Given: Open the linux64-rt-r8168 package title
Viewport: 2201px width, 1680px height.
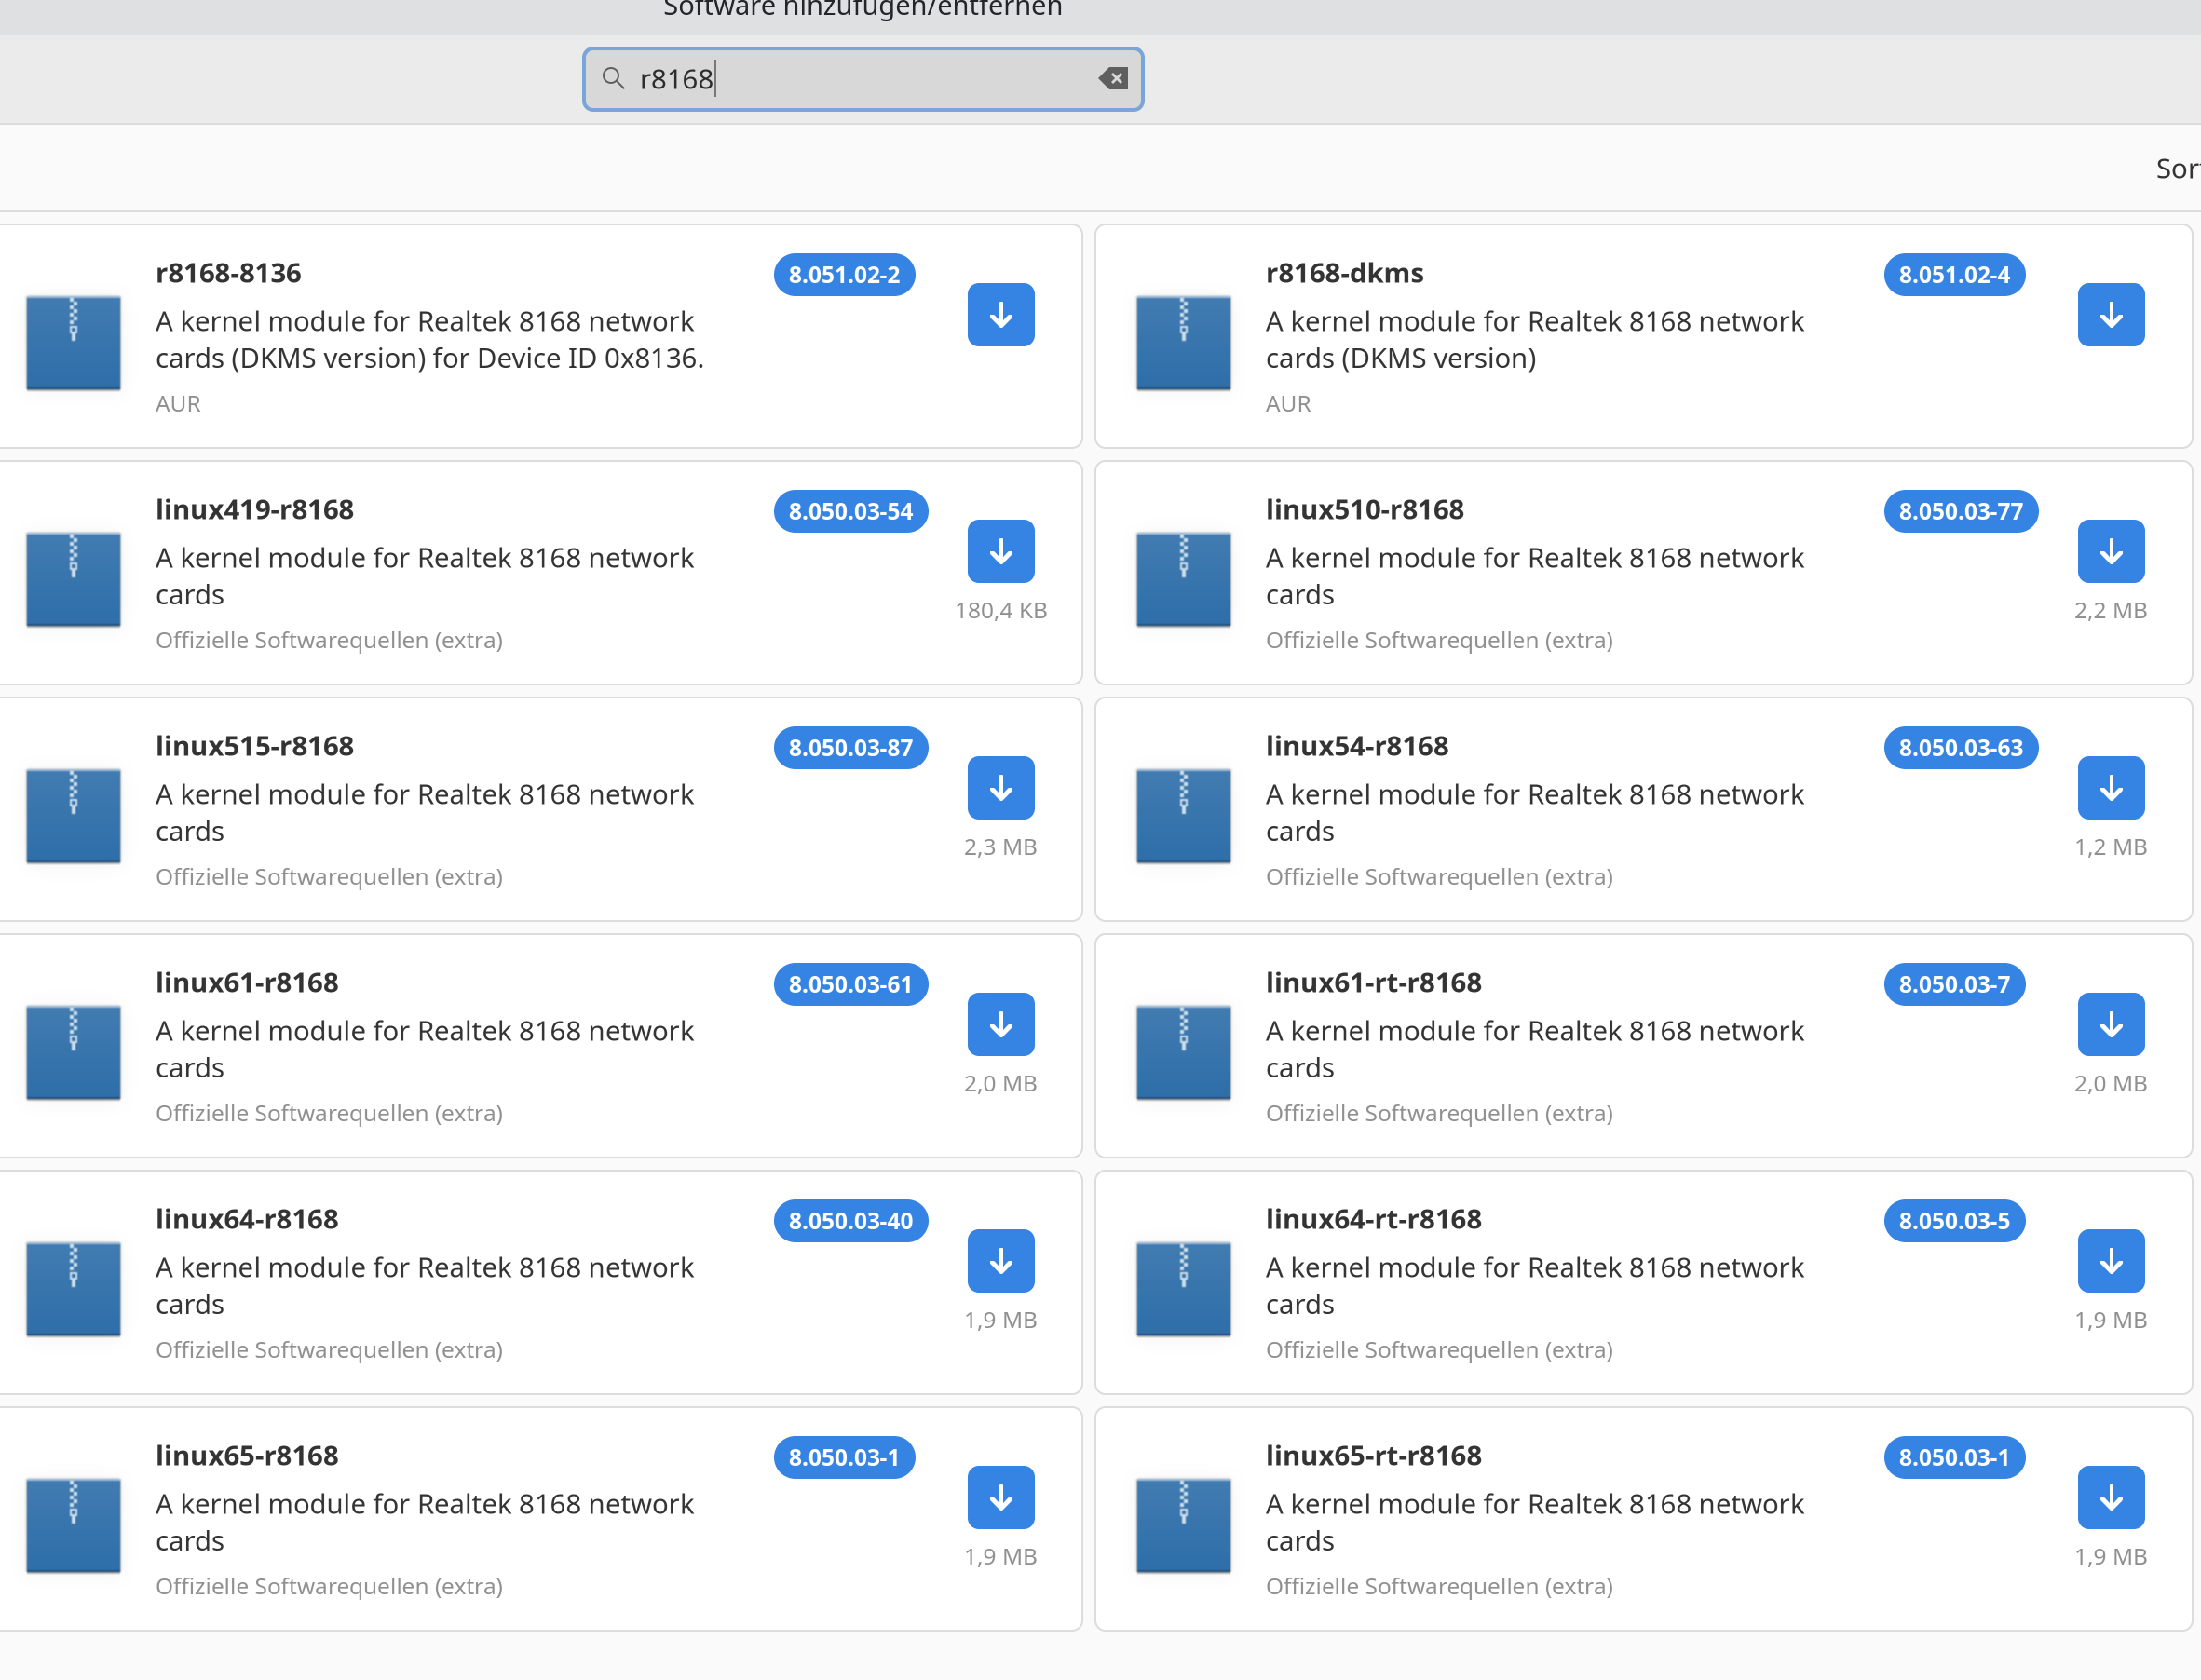Looking at the screenshot, I should pyautogui.click(x=1373, y=1219).
